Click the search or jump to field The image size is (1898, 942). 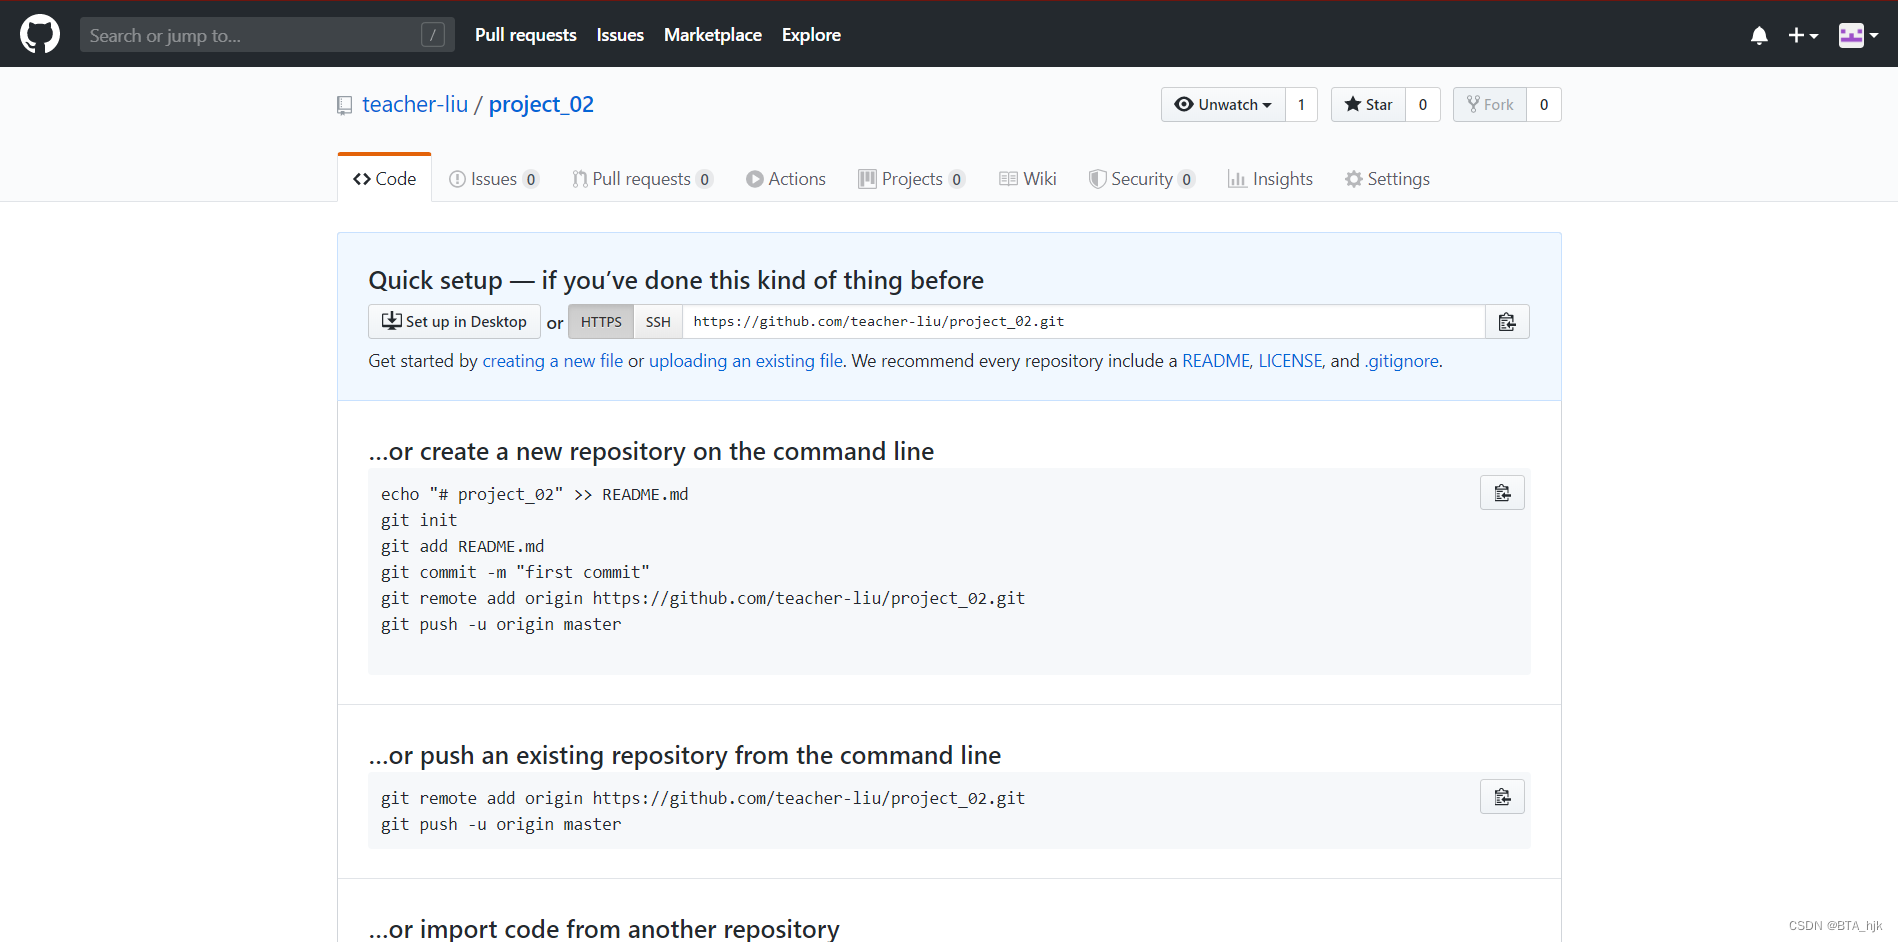click(x=267, y=35)
